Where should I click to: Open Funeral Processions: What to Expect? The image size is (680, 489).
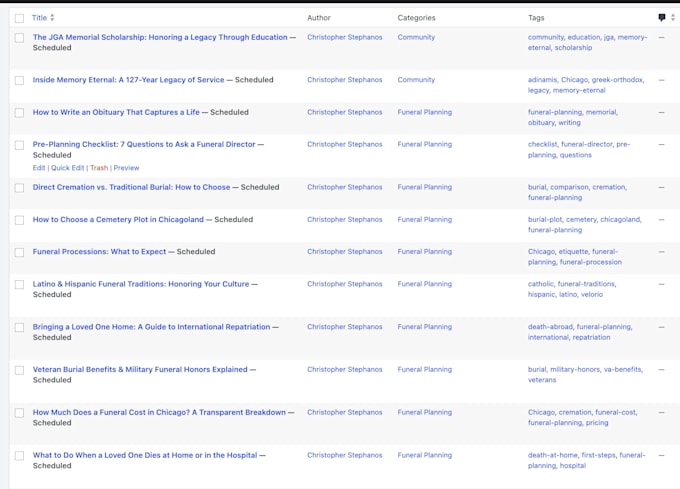[x=99, y=251]
